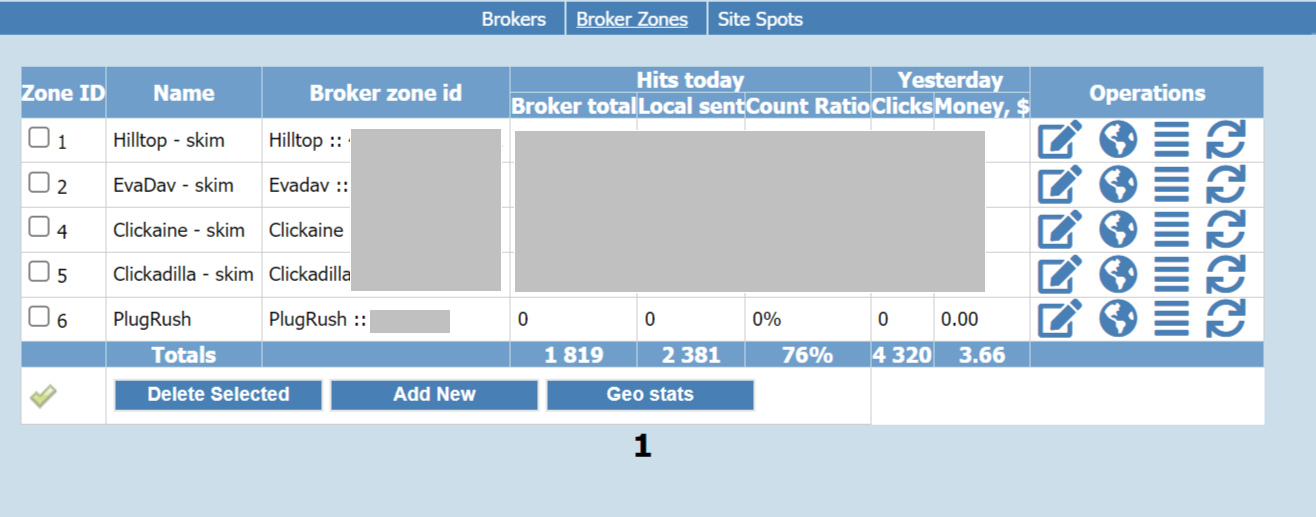
Task: Open globe geo icon for Hilltop - skim
Action: pyautogui.click(x=1118, y=140)
